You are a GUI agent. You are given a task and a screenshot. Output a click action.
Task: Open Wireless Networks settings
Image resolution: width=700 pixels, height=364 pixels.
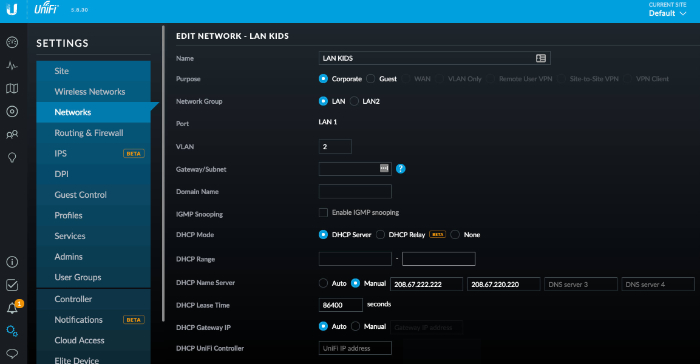coord(93,92)
